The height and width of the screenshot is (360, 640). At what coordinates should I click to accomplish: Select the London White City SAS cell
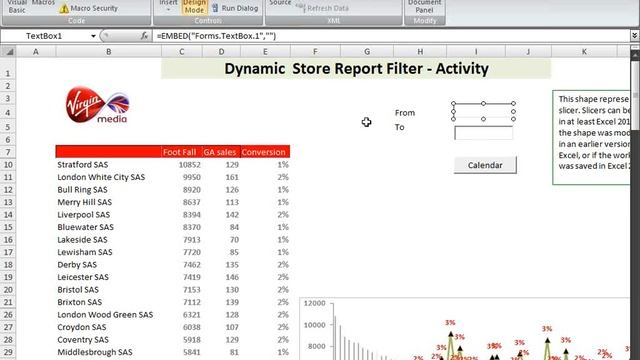point(109,177)
